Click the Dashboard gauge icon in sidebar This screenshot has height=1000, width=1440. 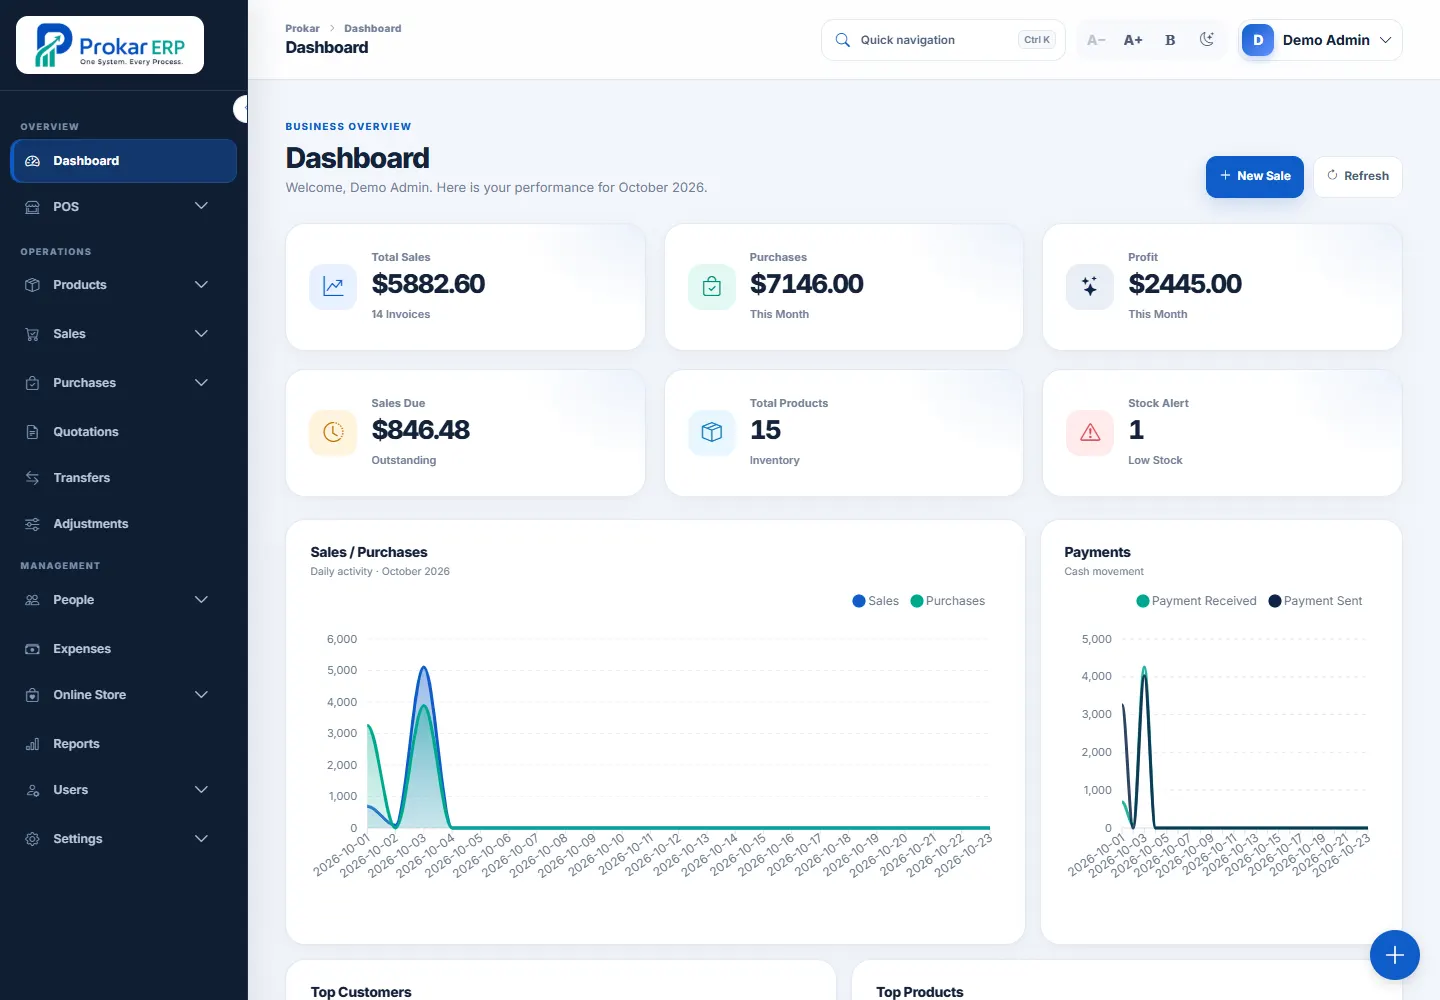pos(32,161)
